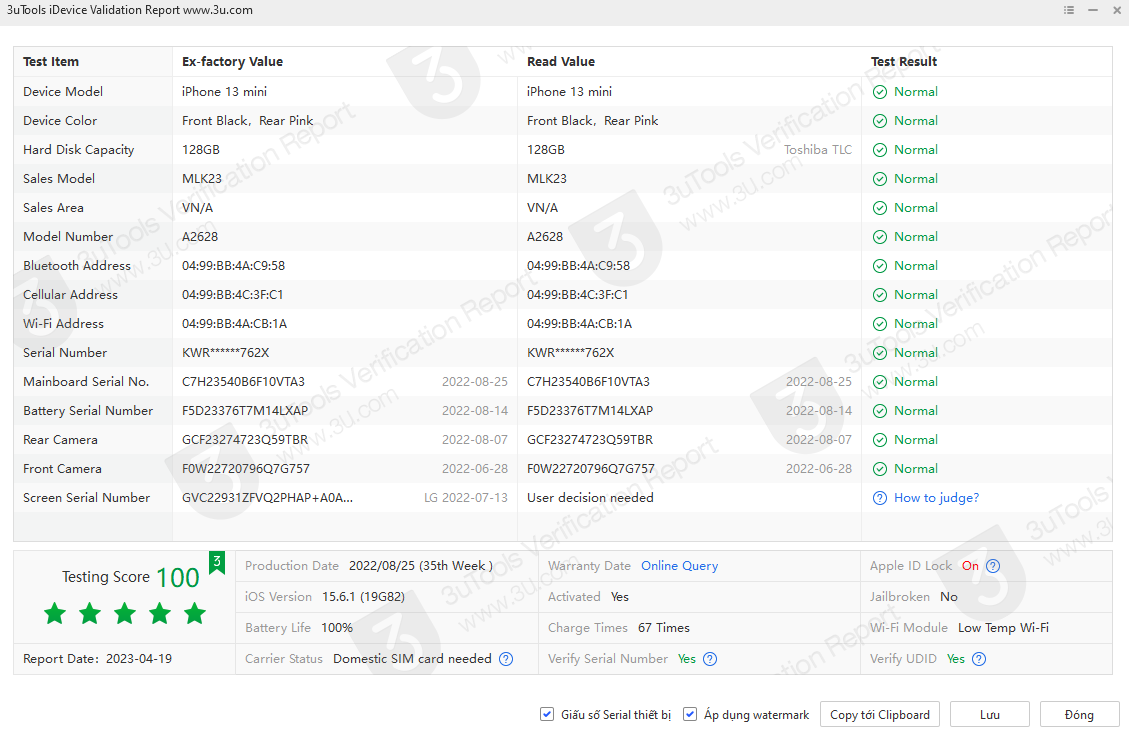Open the help icon beside Verify Serial Number
The height and width of the screenshot is (741, 1129).
[x=710, y=659]
